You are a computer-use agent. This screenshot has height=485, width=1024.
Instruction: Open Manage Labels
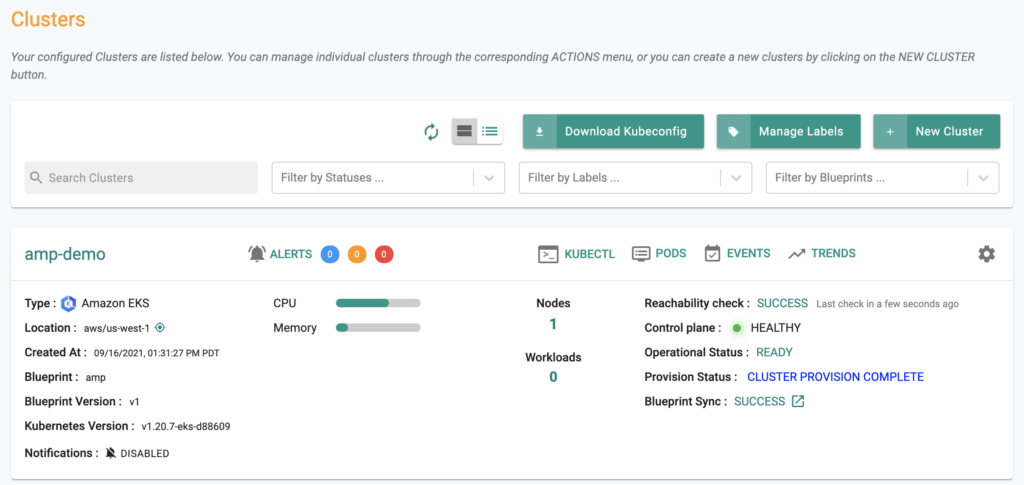[x=788, y=131]
